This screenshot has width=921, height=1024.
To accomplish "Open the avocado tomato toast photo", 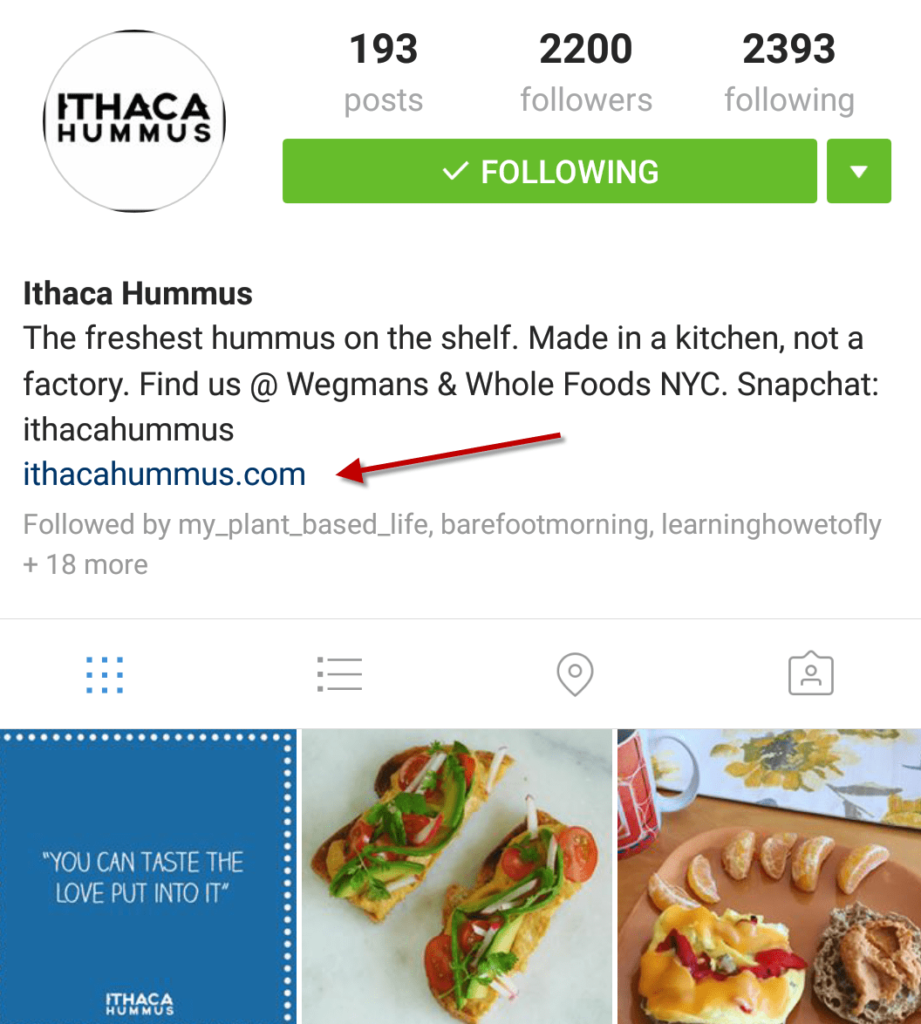I will pyautogui.click(x=457, y=876).
